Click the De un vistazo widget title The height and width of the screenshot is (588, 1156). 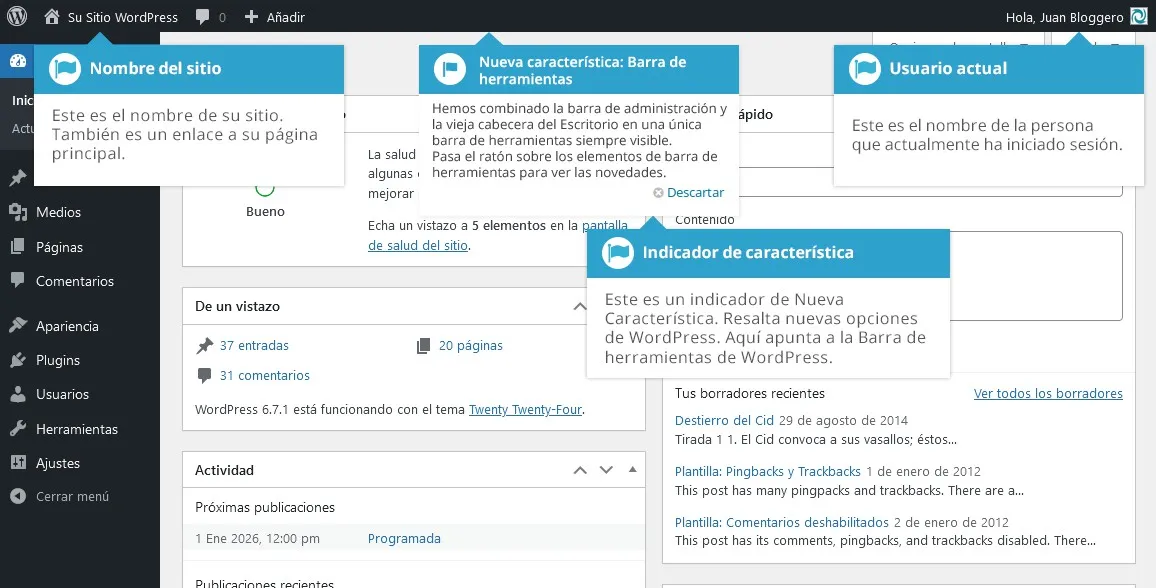pos(237,307)
